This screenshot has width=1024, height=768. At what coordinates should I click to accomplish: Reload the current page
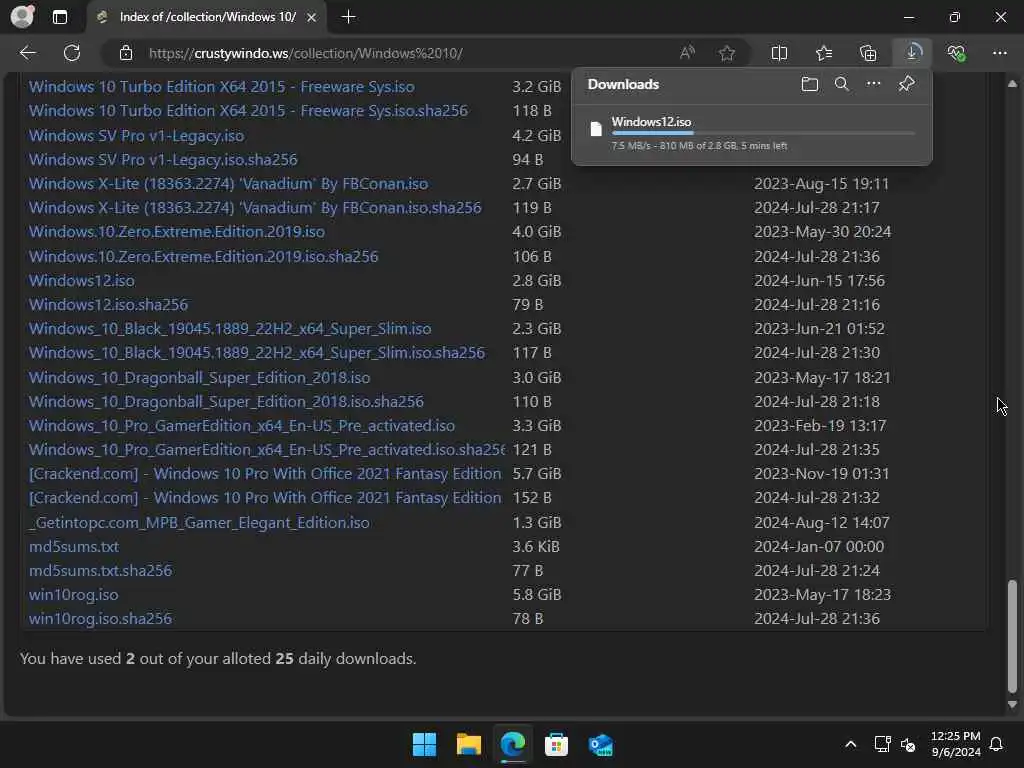click(x=72, y=53)
